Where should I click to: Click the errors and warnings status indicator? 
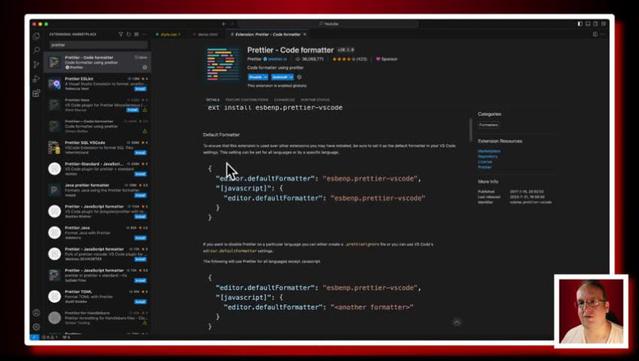click(x=49, y=337)
